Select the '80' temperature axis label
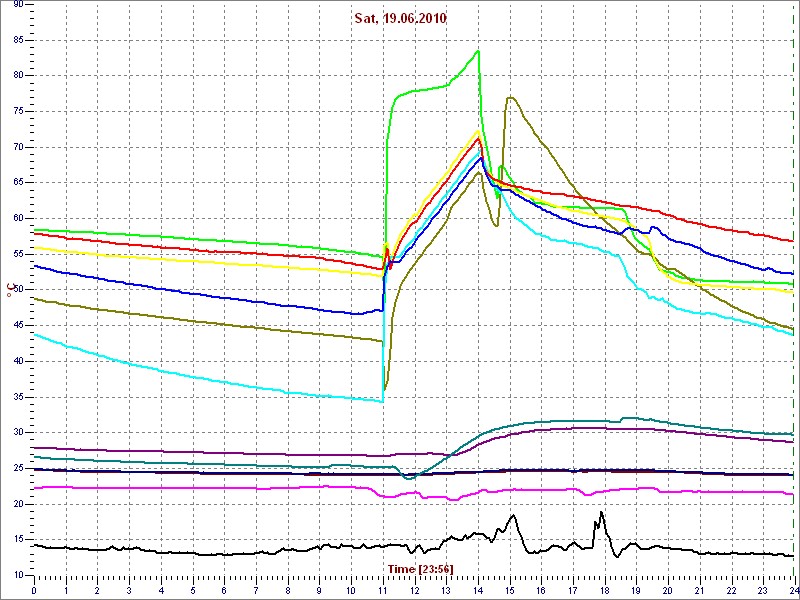800x600 pixels. click(17, 76)
